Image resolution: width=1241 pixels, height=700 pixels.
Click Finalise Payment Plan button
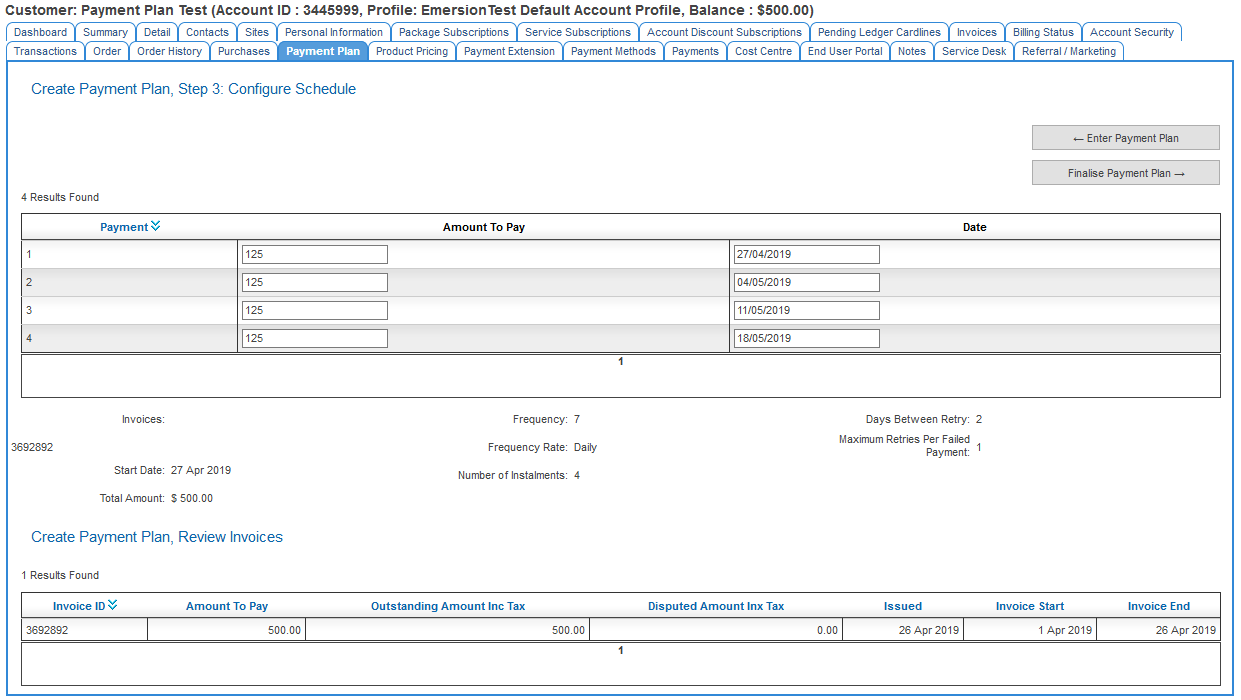pyautogui.click(x=1125, y=173)
